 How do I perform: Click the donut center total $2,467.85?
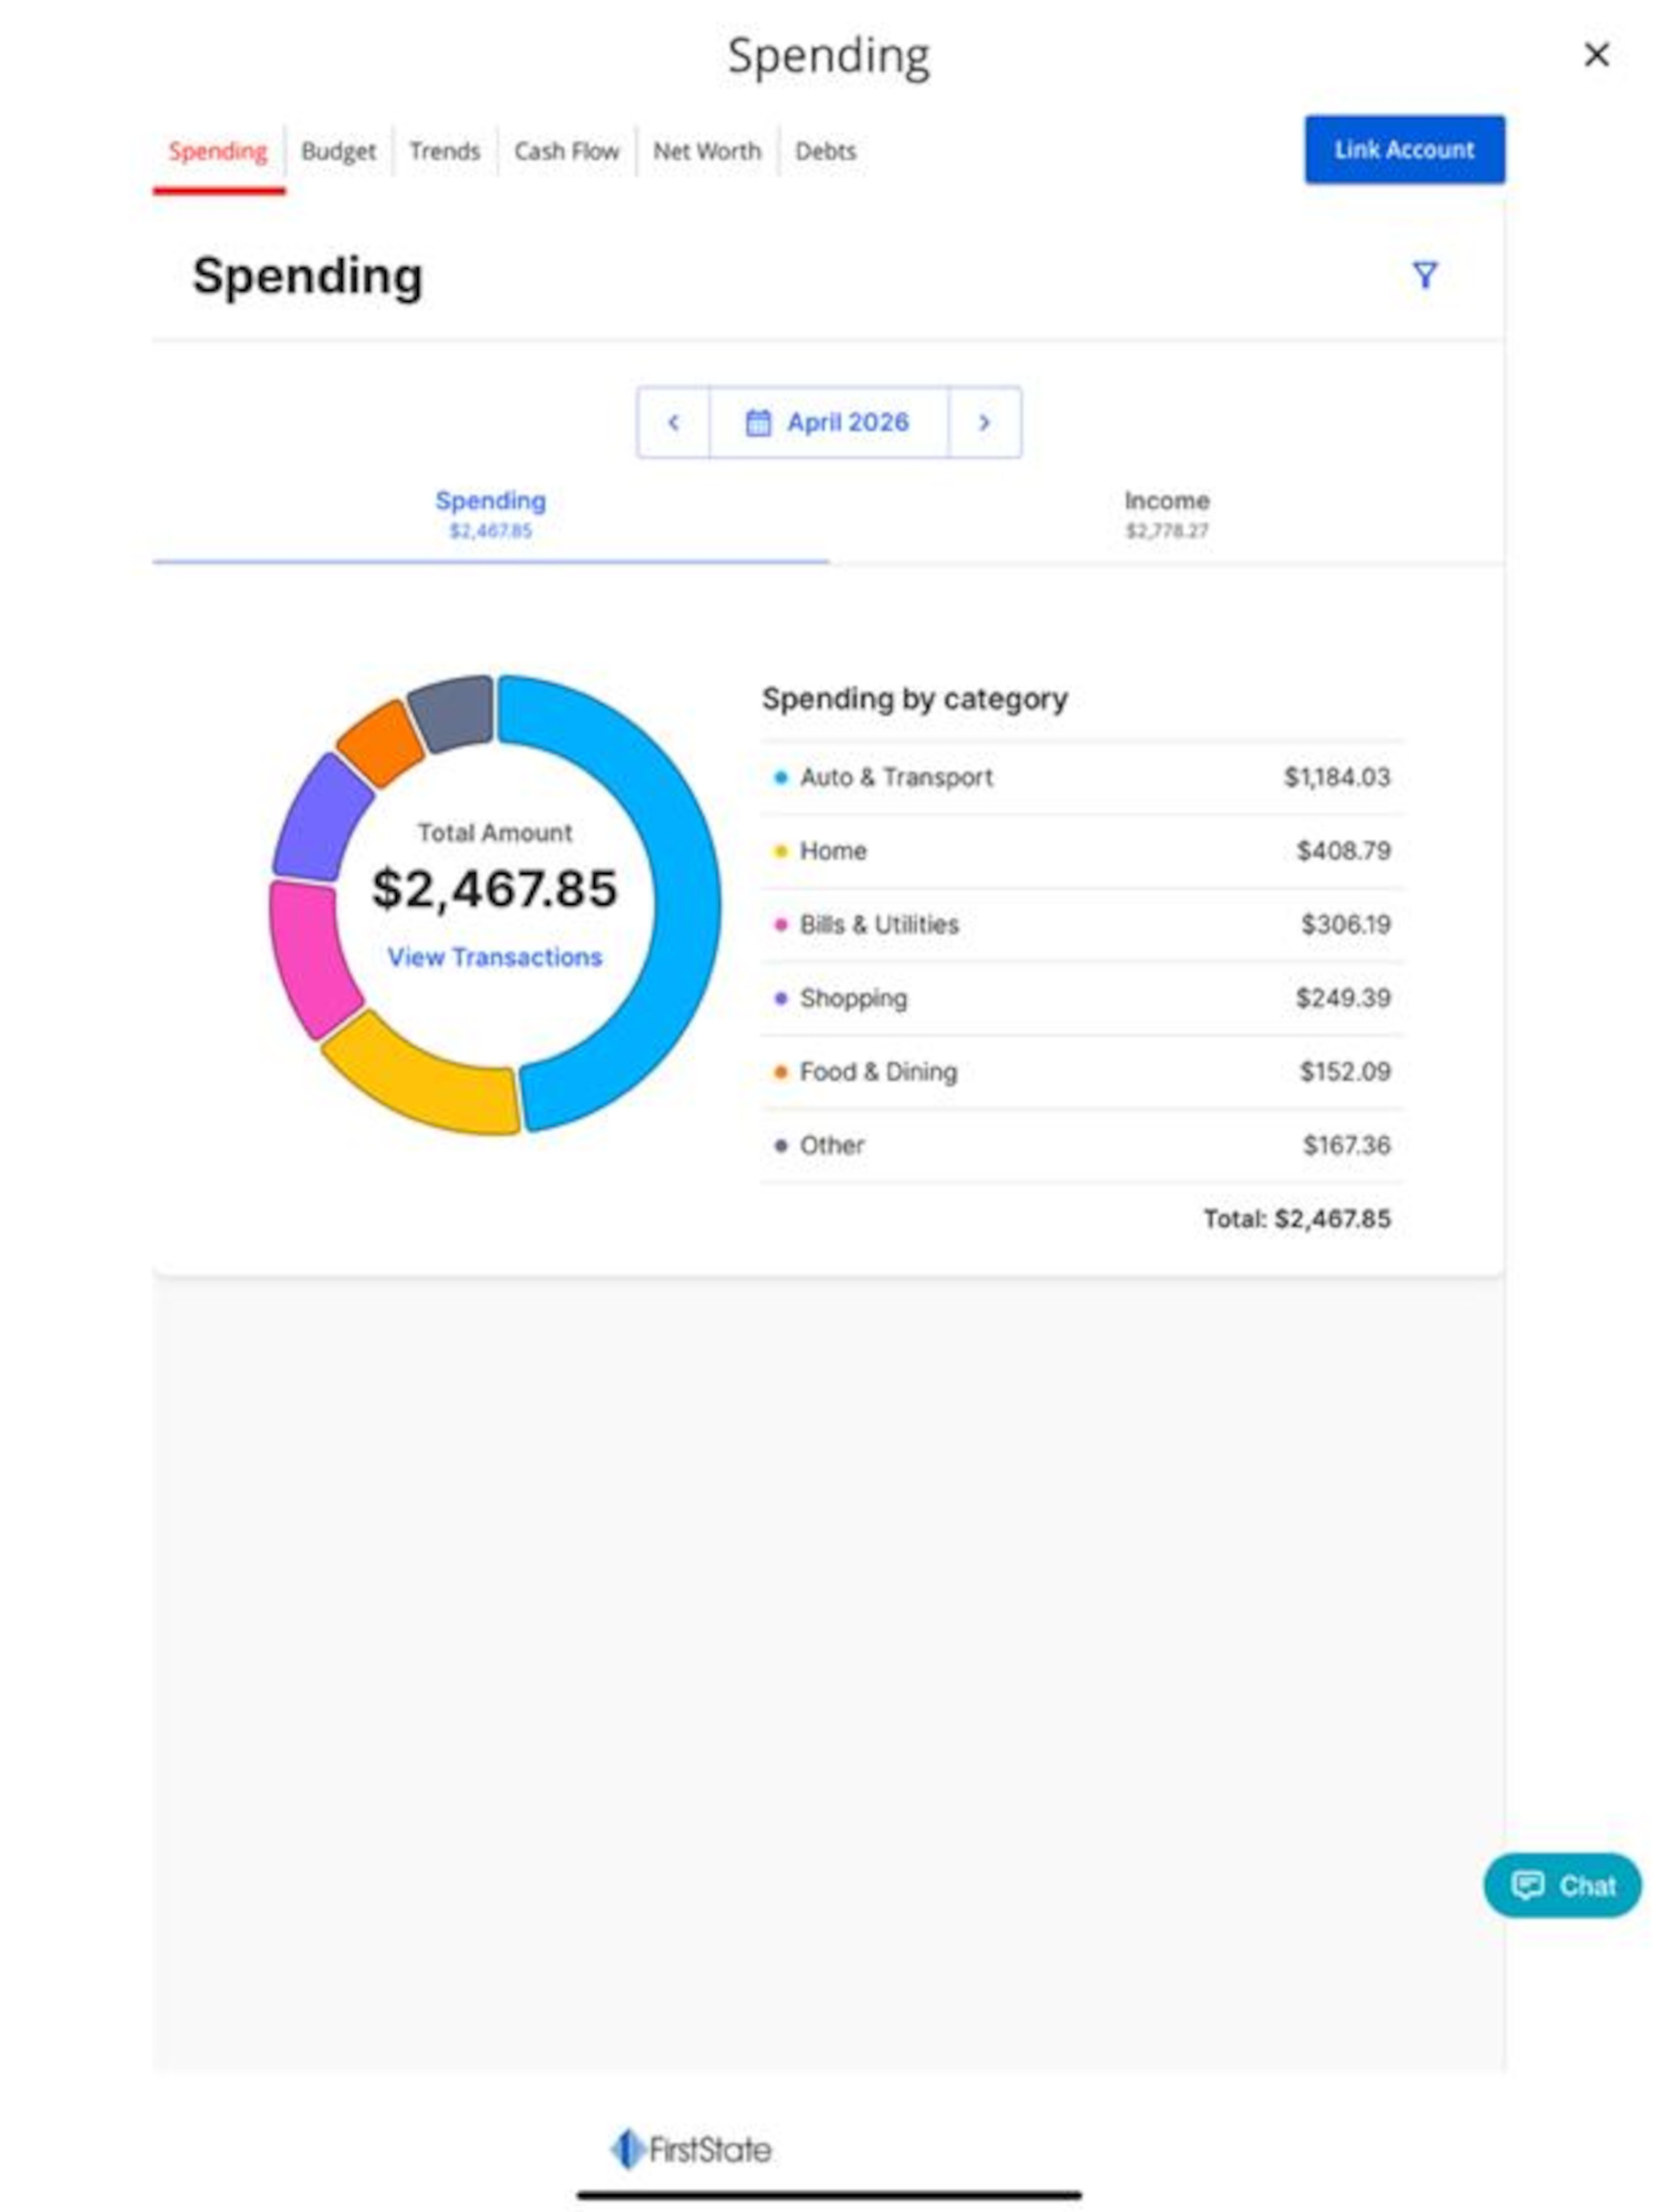(495, 889)
